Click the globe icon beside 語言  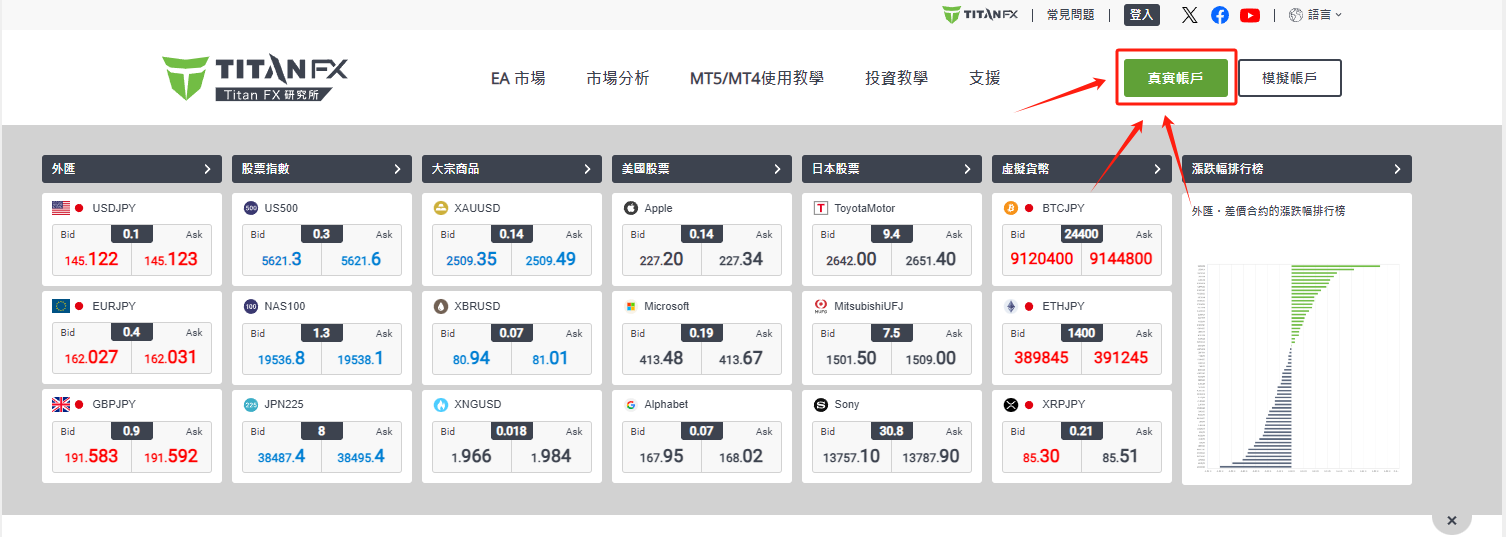(x=1296, y=15)
